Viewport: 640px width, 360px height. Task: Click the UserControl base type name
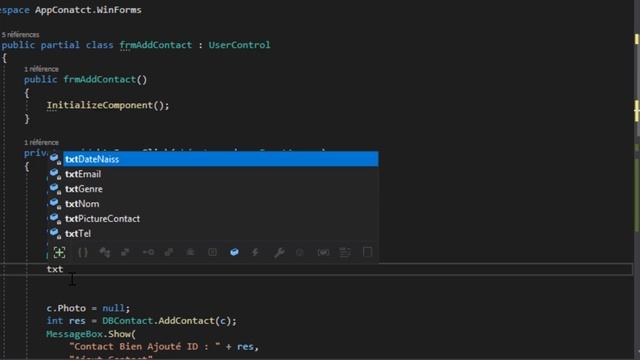pos(240,45)
